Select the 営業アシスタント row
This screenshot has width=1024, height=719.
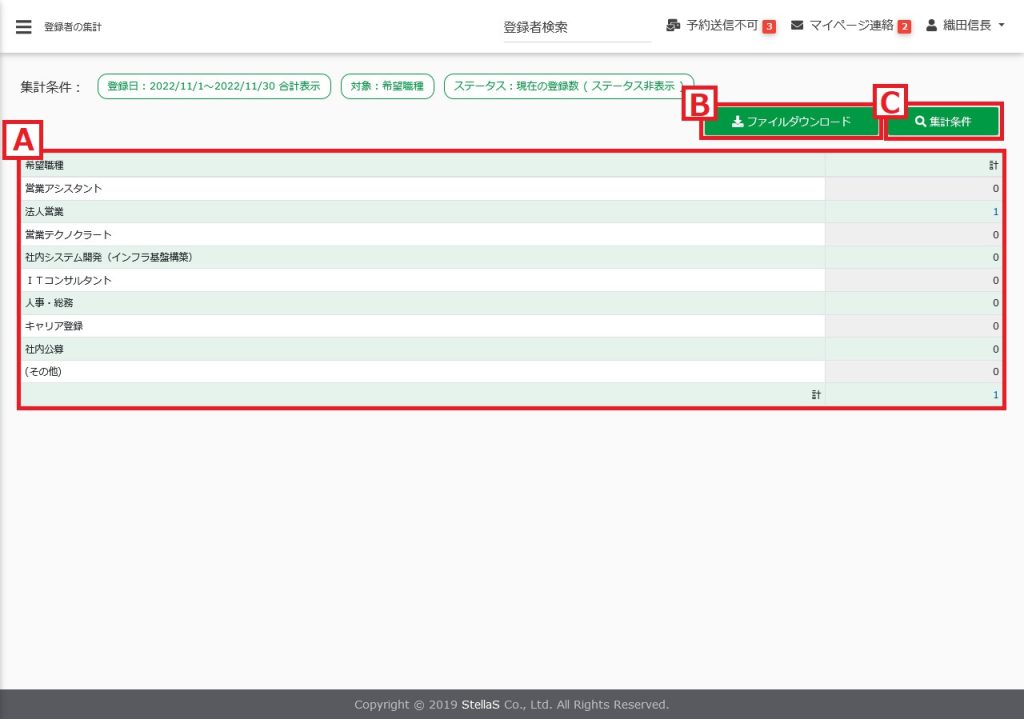coord(64,189)
